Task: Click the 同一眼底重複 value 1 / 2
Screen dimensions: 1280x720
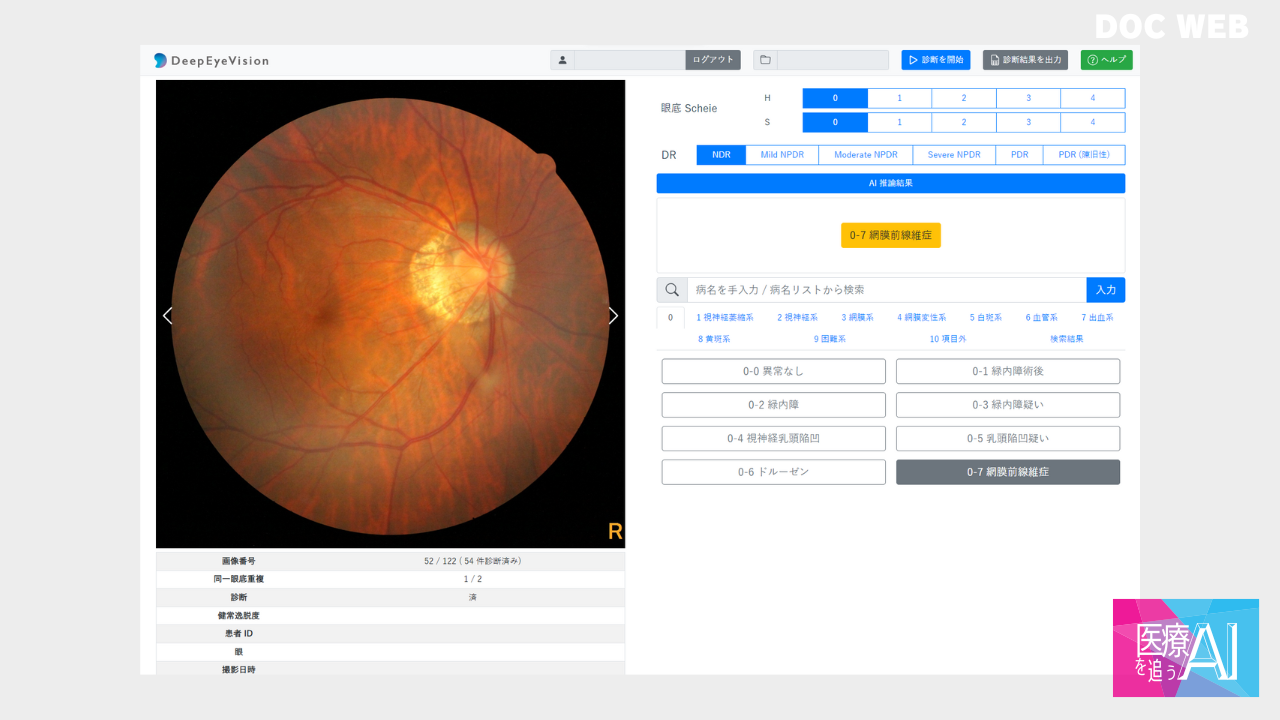Action: coord(472,579)
